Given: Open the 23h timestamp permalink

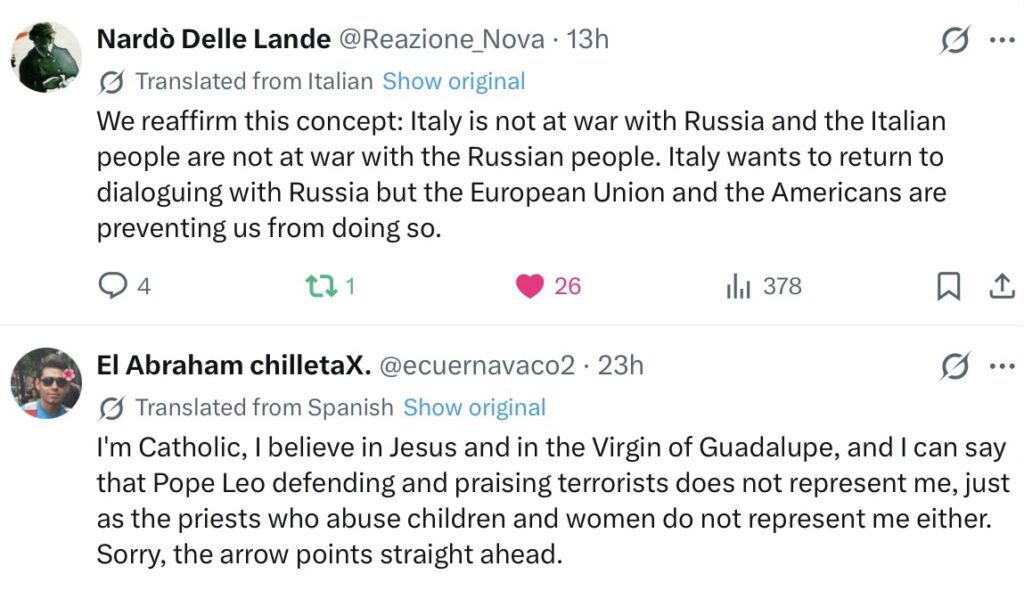Looking at the screenshot, I should [621, 366].
